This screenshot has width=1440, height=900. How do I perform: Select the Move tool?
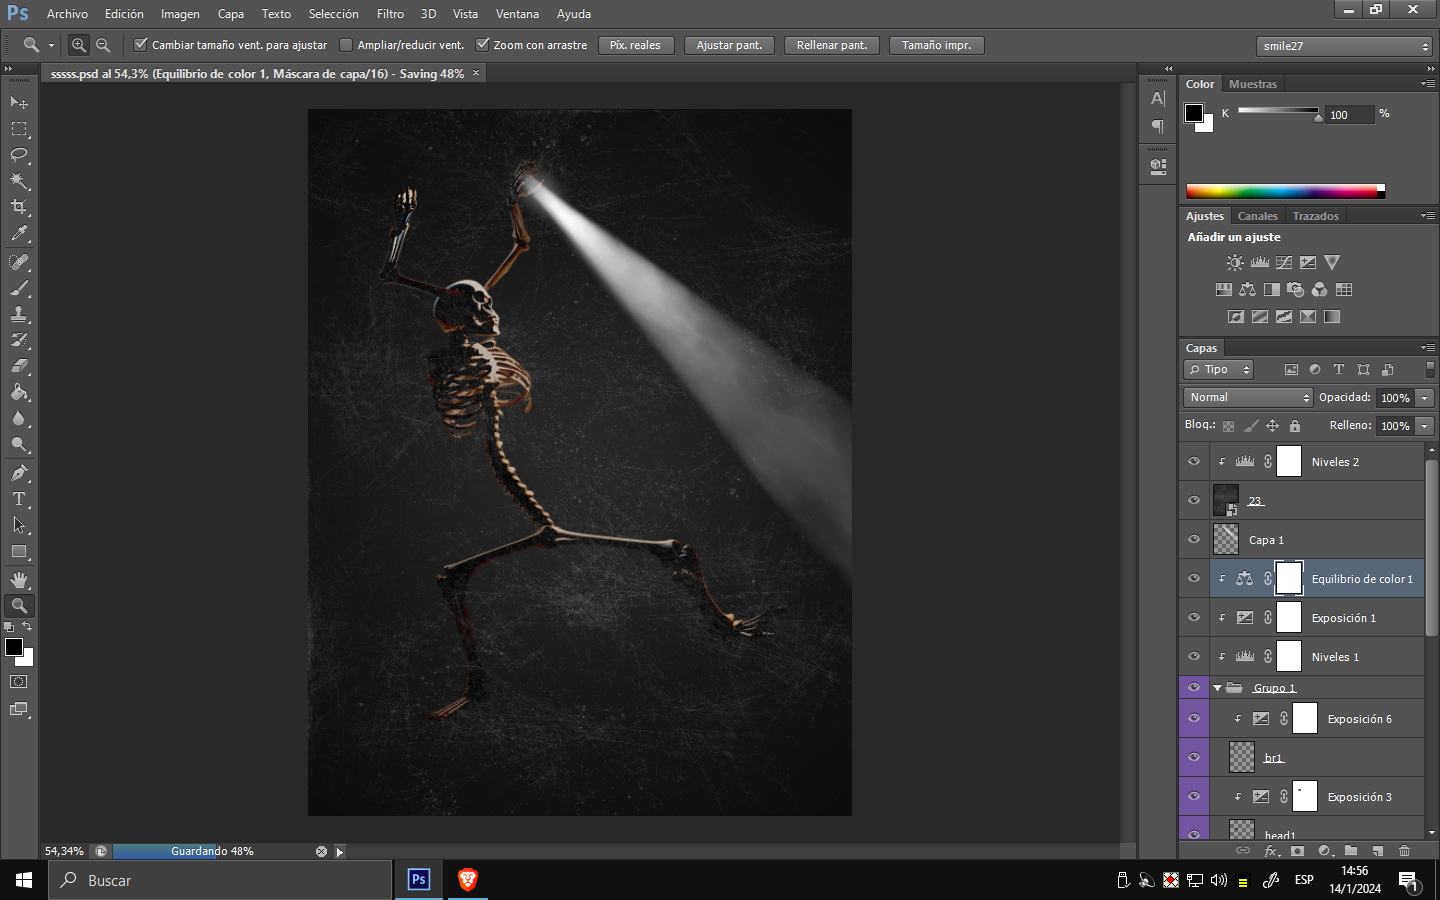[x=19, y=102]
